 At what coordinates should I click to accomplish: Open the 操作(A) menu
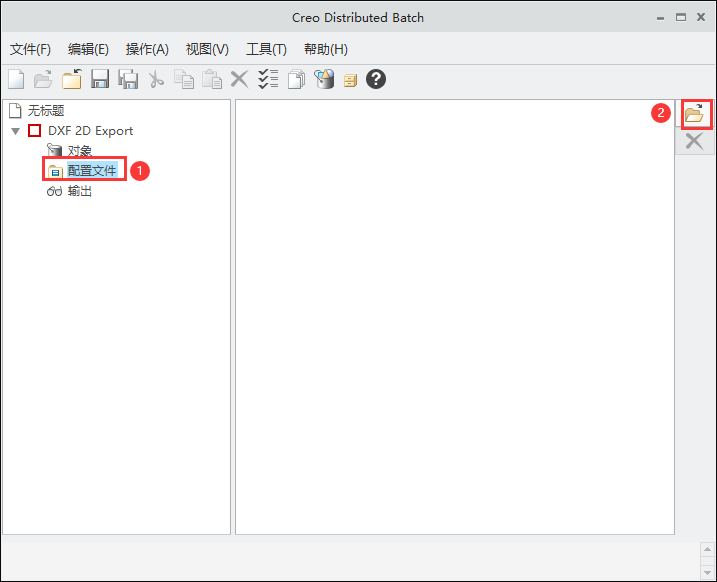coord(147,49)
